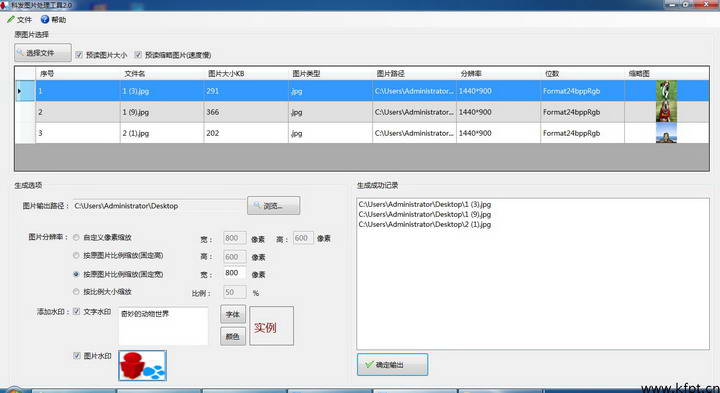Select the 按原图片比例缩放(固定高) radio option
The height and width of the screenshot is (393, 720).
[76, 255]
